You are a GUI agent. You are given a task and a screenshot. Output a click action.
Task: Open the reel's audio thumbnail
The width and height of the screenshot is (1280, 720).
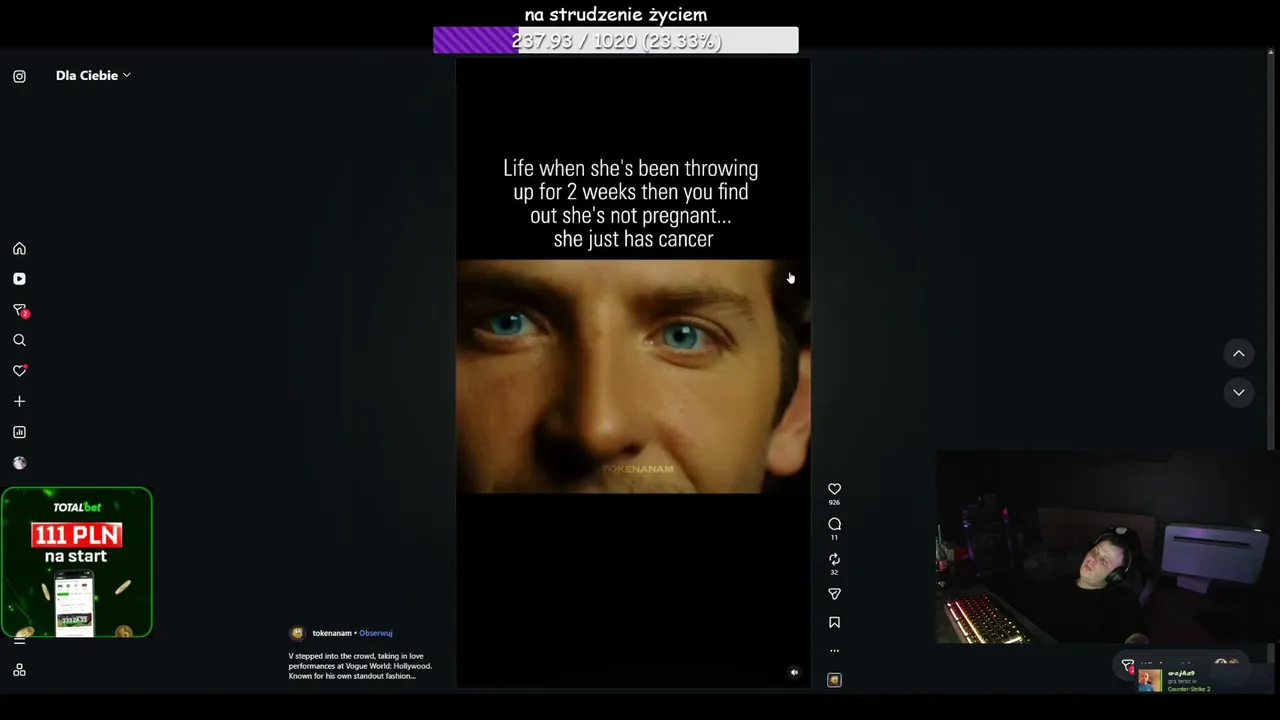(834, 680)
